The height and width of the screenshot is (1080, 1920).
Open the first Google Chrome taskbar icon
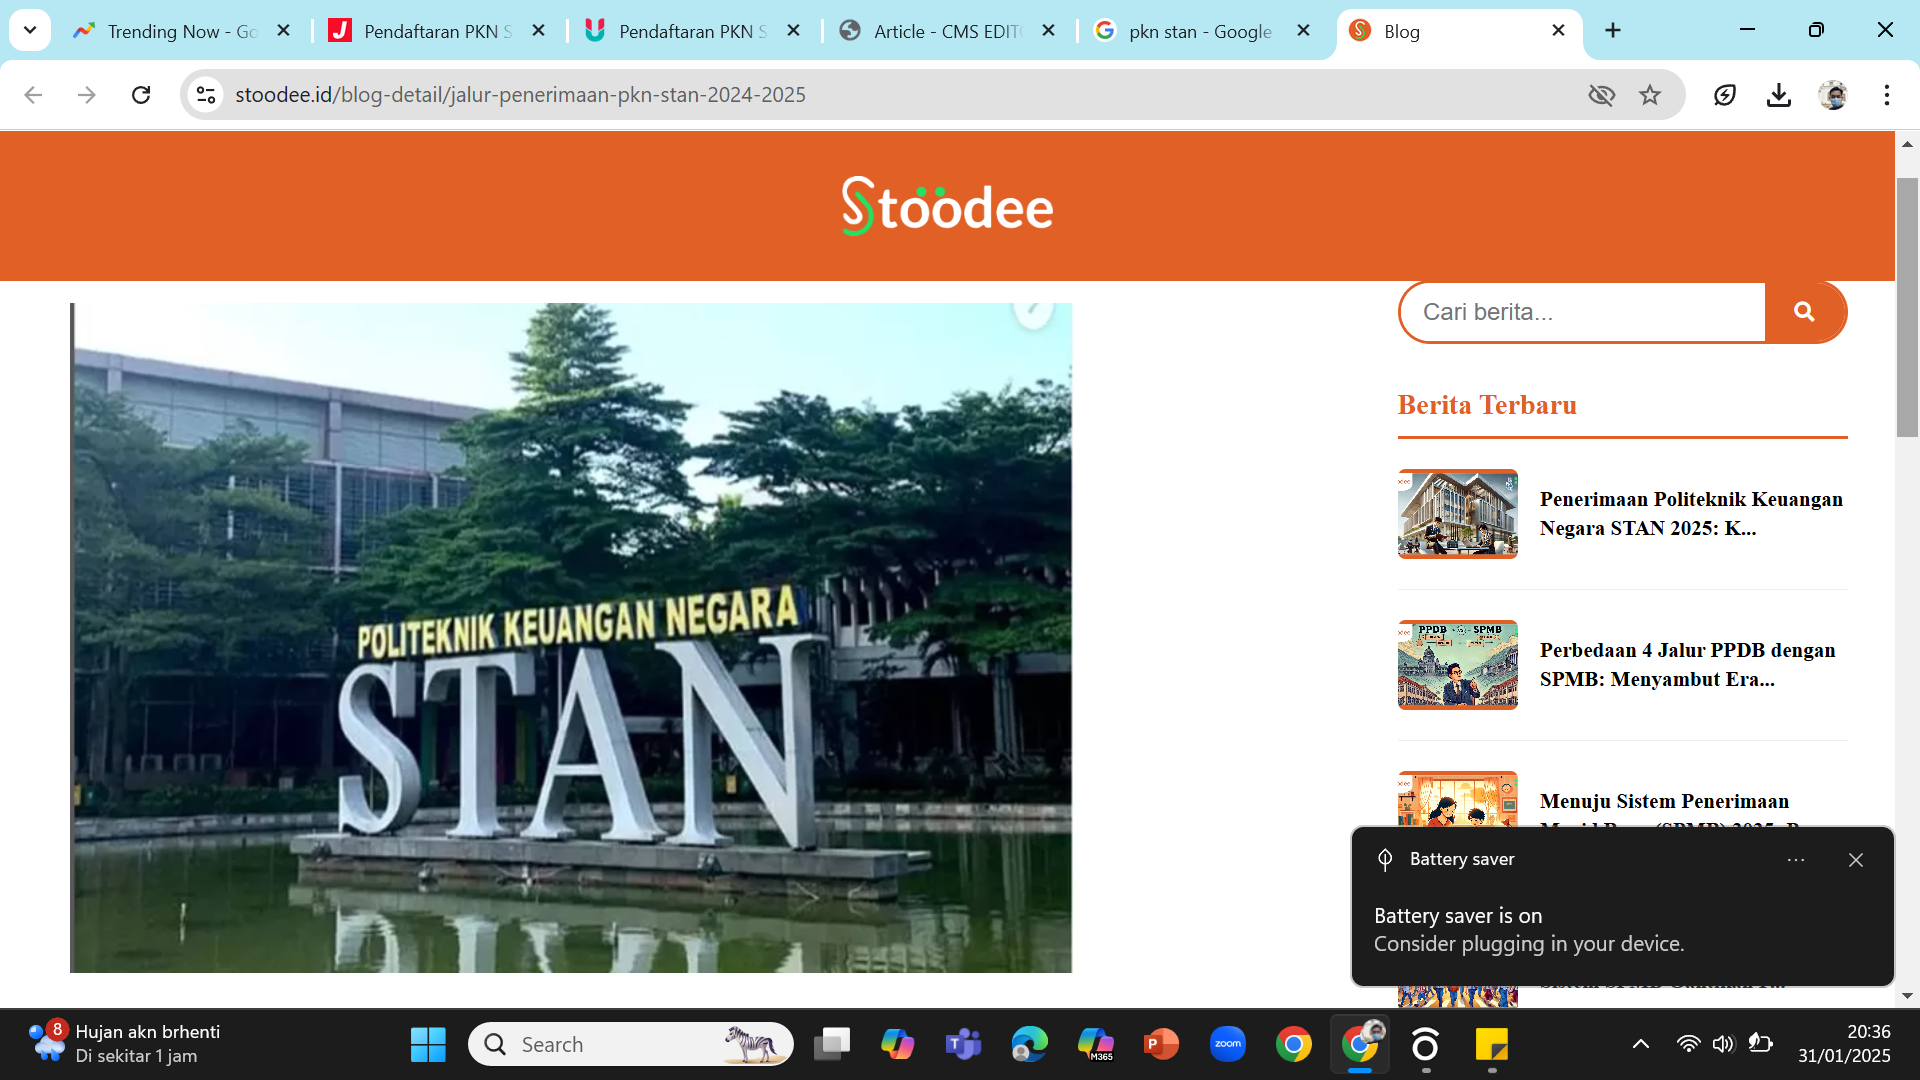(1294, 1045)
